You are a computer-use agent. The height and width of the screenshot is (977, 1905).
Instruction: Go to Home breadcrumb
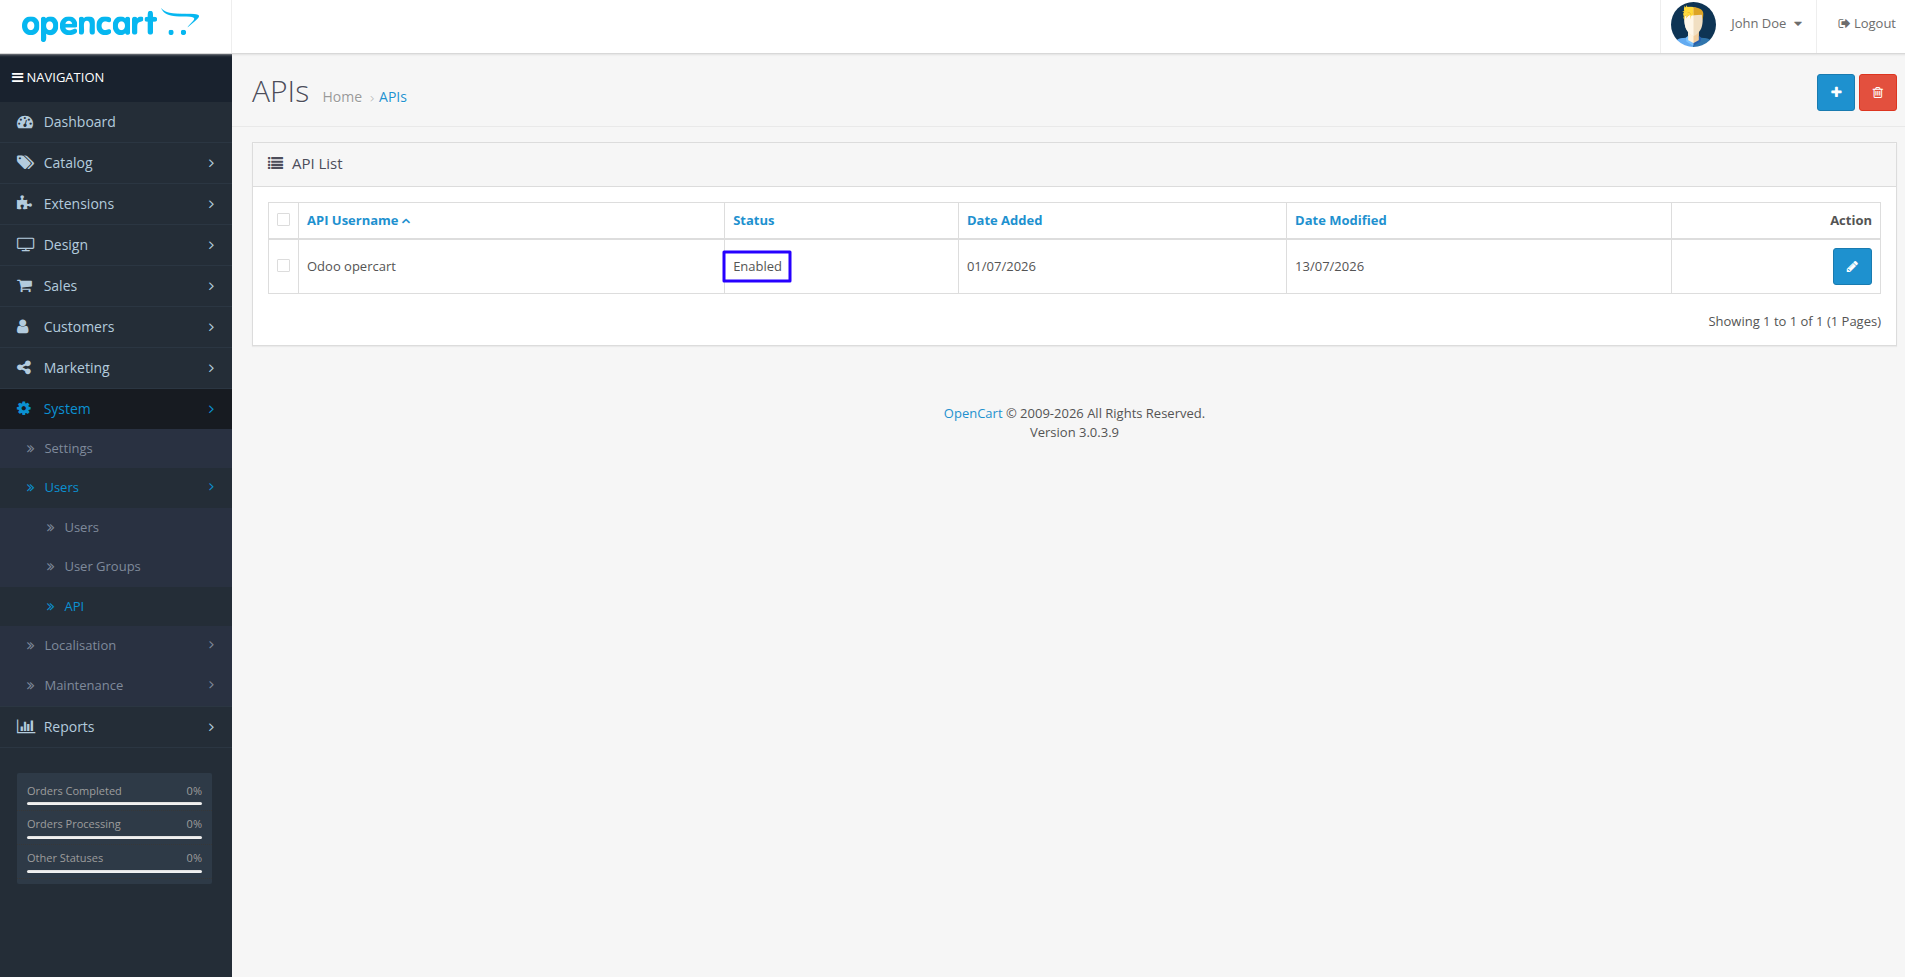click(342, 97)
